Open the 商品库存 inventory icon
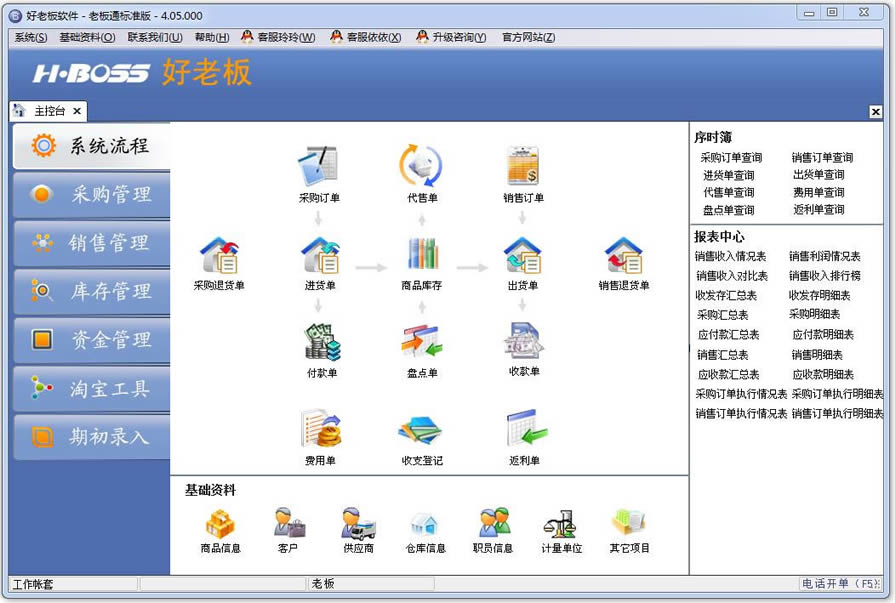895x603 pixels. click(422, 255)
